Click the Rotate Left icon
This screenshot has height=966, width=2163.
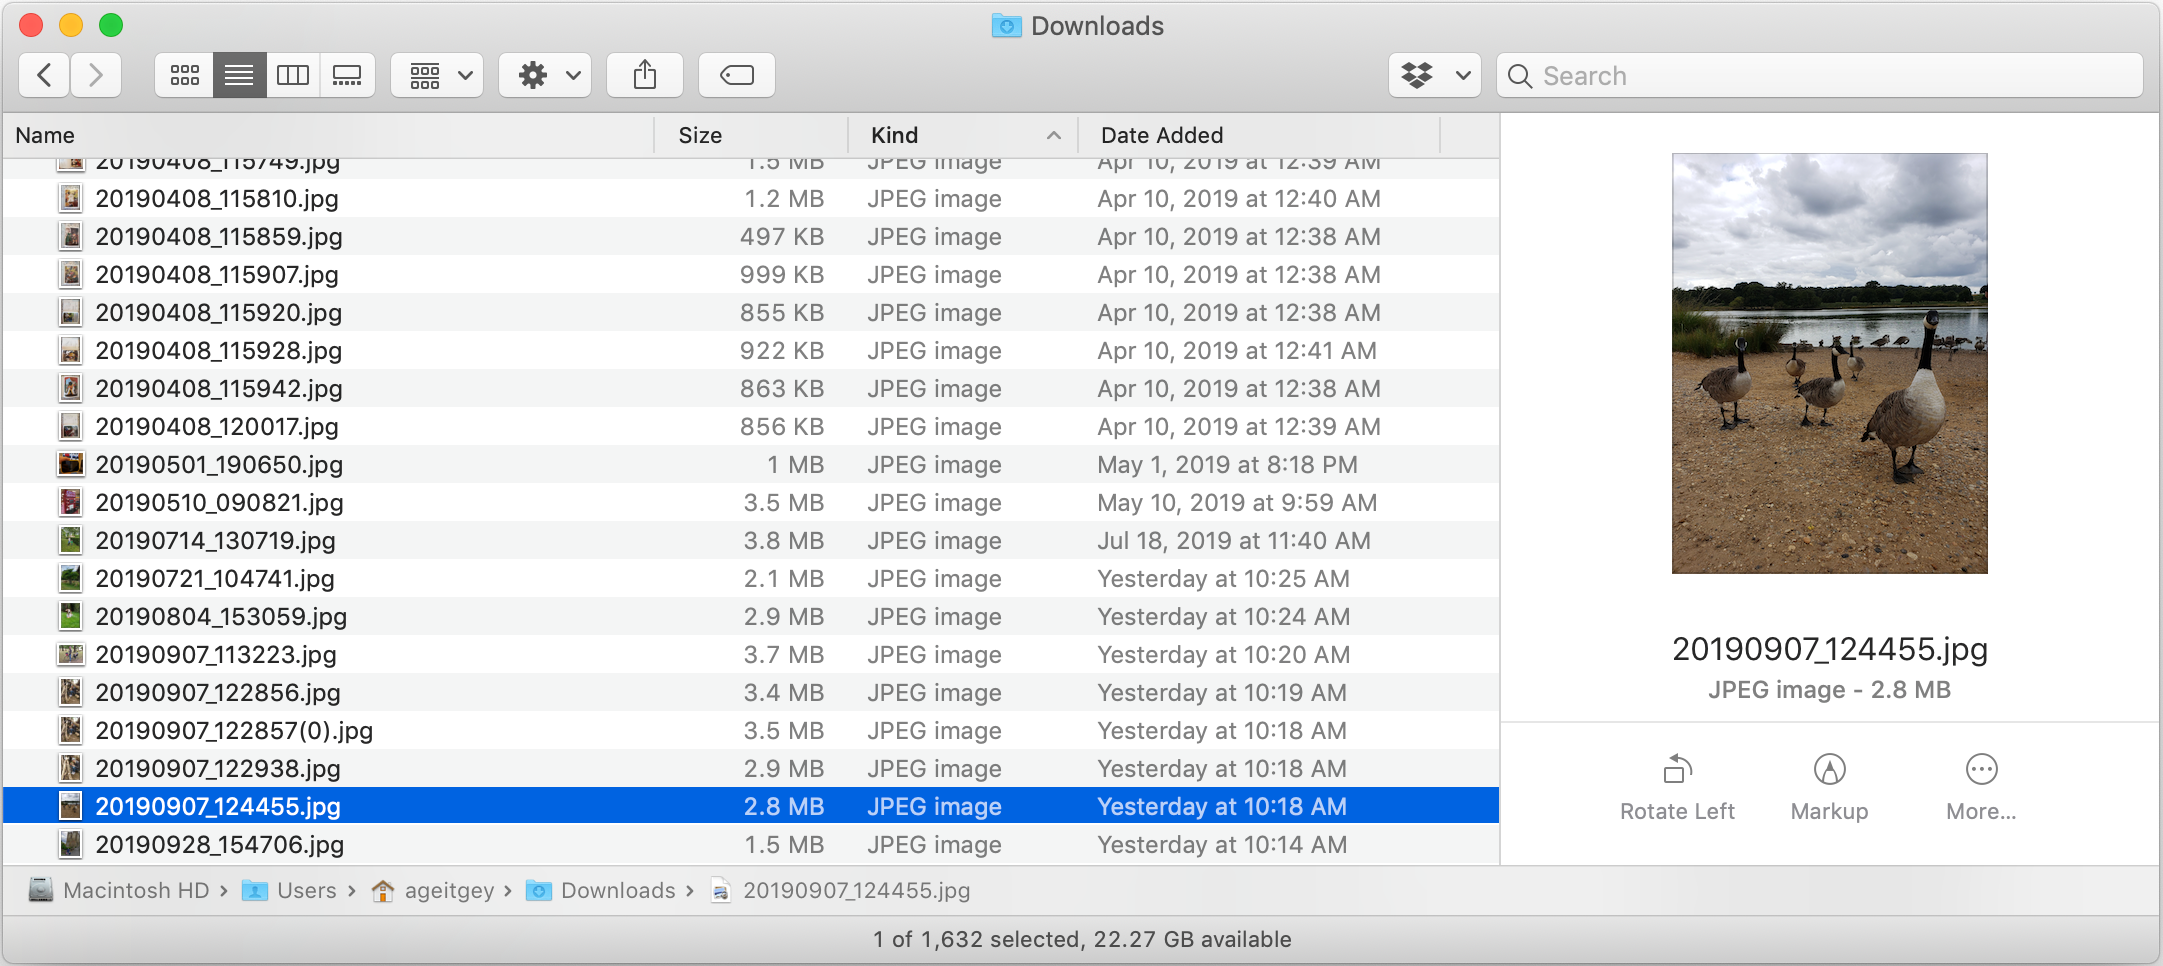[1678, 769]
